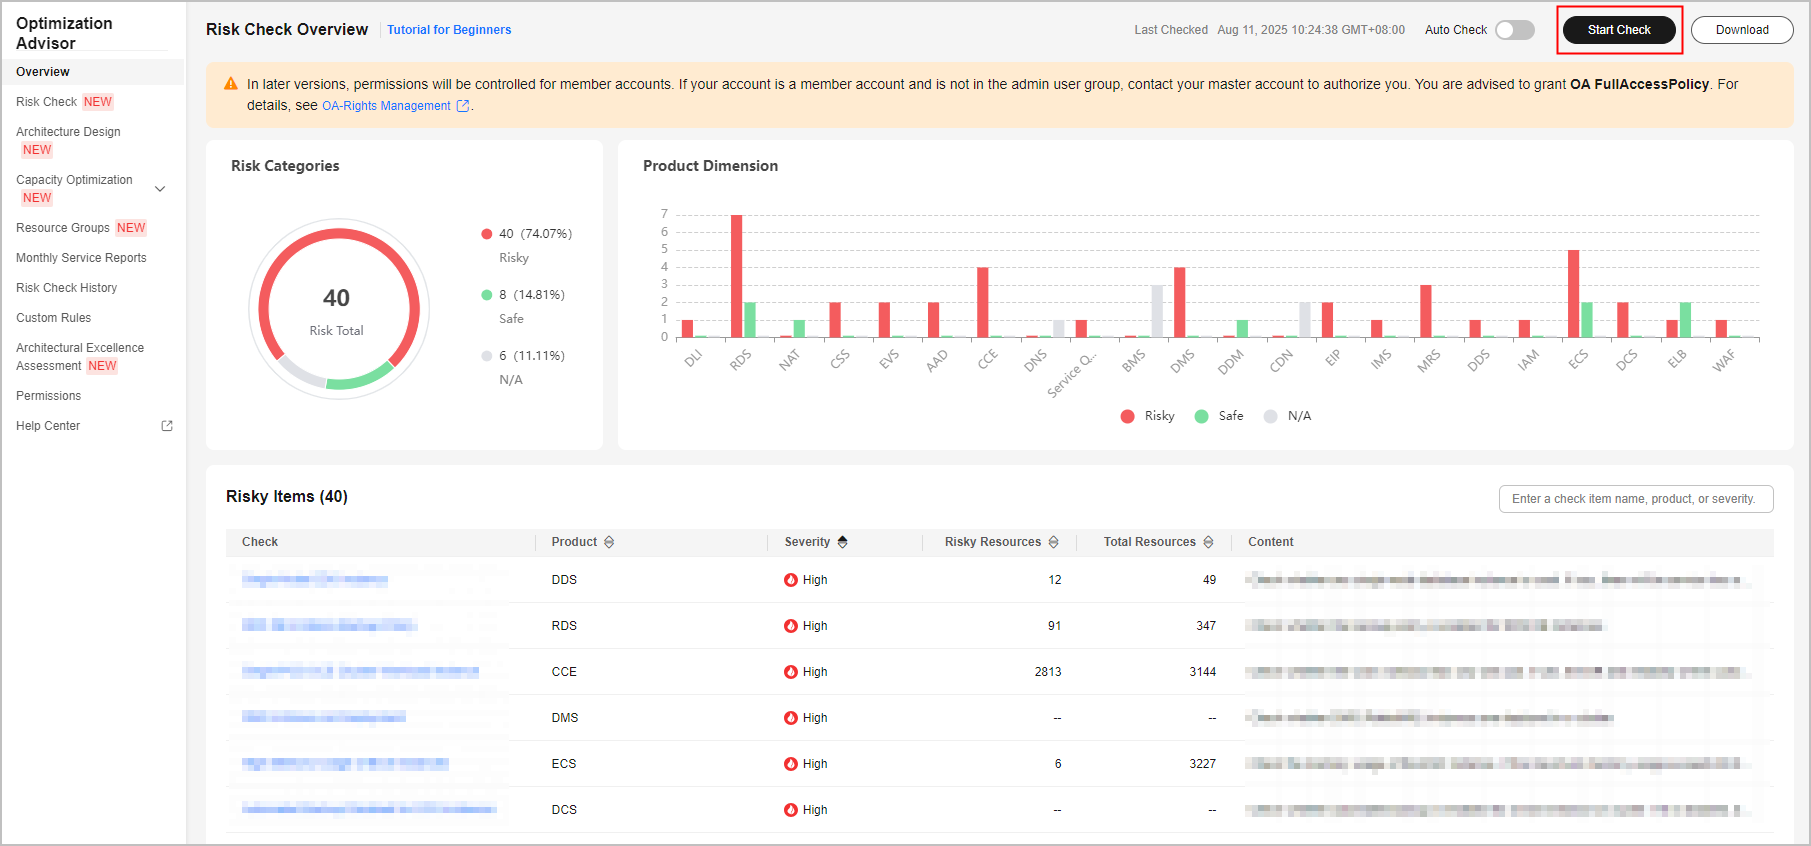Focus the risky items search field
The image size is (1811, 846).
(1635, 499)
